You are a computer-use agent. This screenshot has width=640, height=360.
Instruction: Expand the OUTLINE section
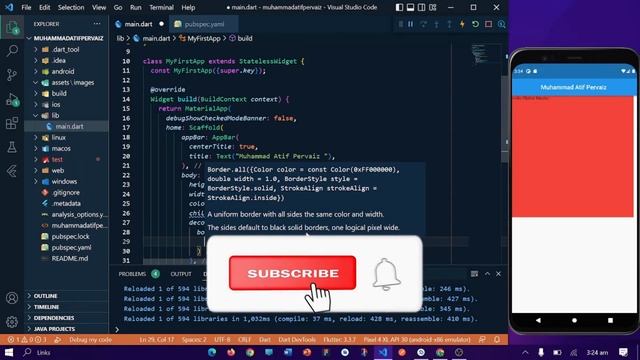45,296
